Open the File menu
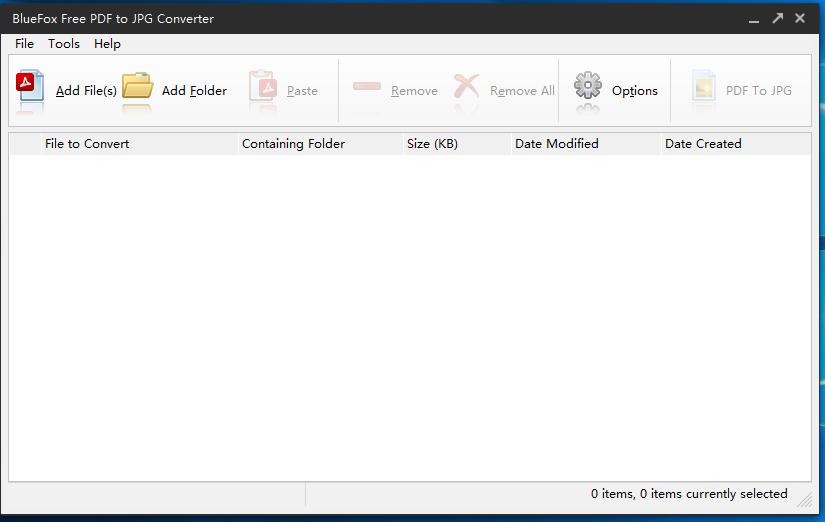 tap(25, 43)
